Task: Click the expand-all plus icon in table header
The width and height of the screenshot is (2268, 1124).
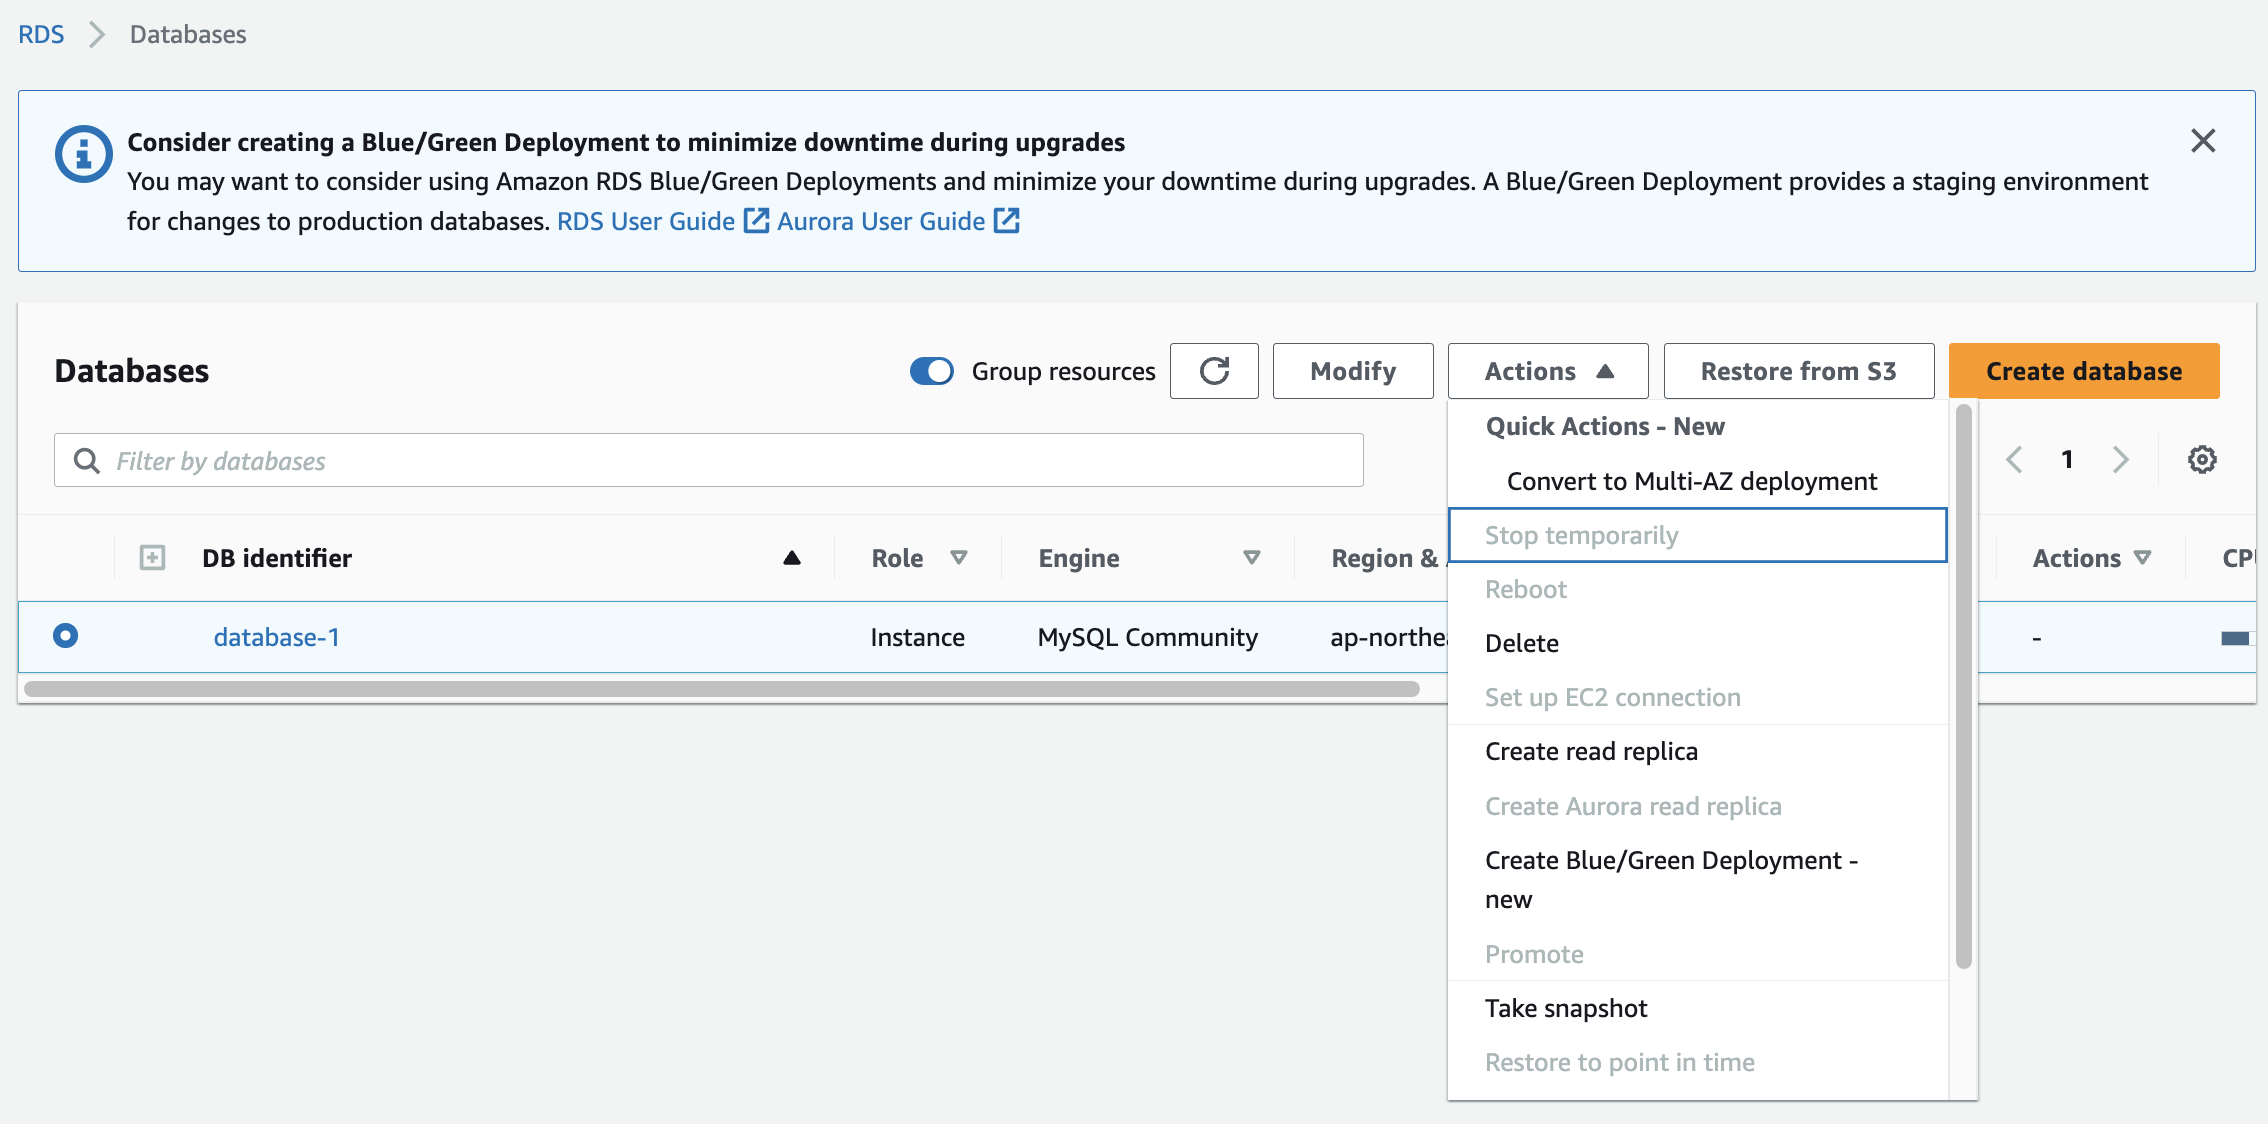Action: [152, 558]
